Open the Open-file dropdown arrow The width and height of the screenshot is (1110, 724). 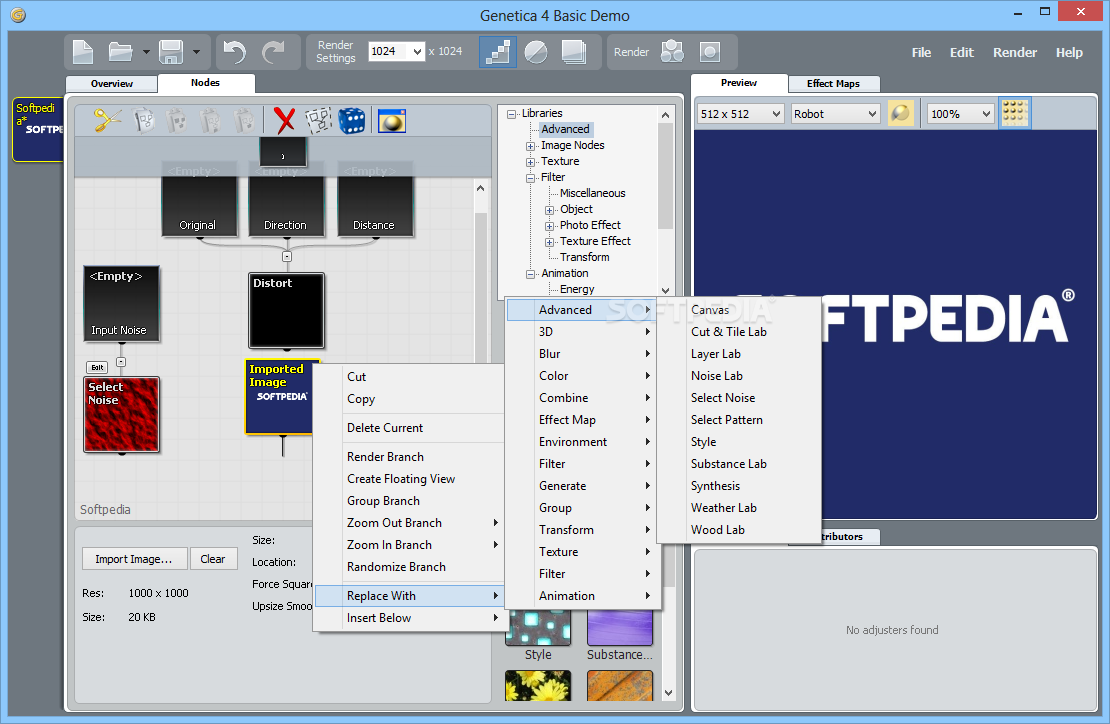(x=146, y=52)
